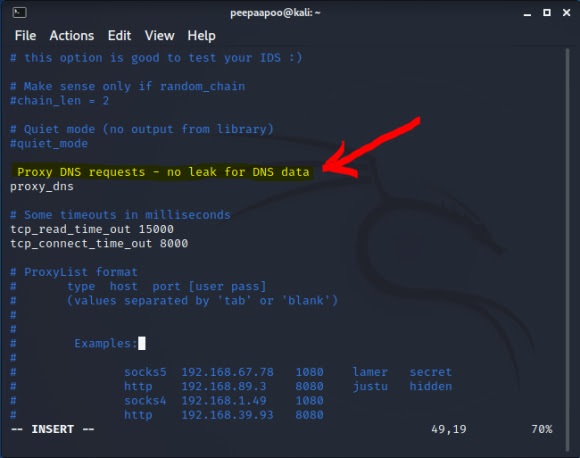Screen dimensions: 580x458
Task: Click the window title peepaapoo@kali
Action: (x=275, y=13)
